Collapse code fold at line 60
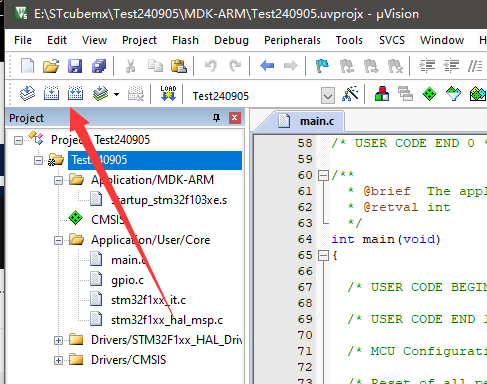The width and height of the screenshot is (487, 384). pyautogui.click(x=323, y=175)
